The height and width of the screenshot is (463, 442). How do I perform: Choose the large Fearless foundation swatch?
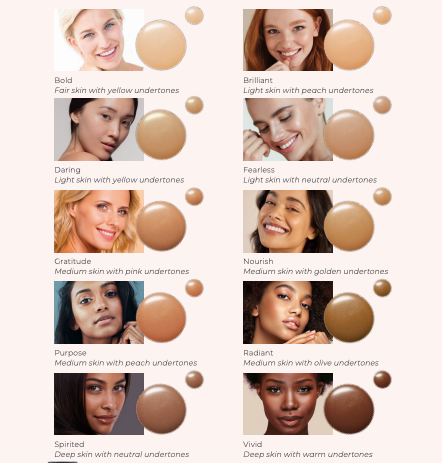[x=349, y=134]
